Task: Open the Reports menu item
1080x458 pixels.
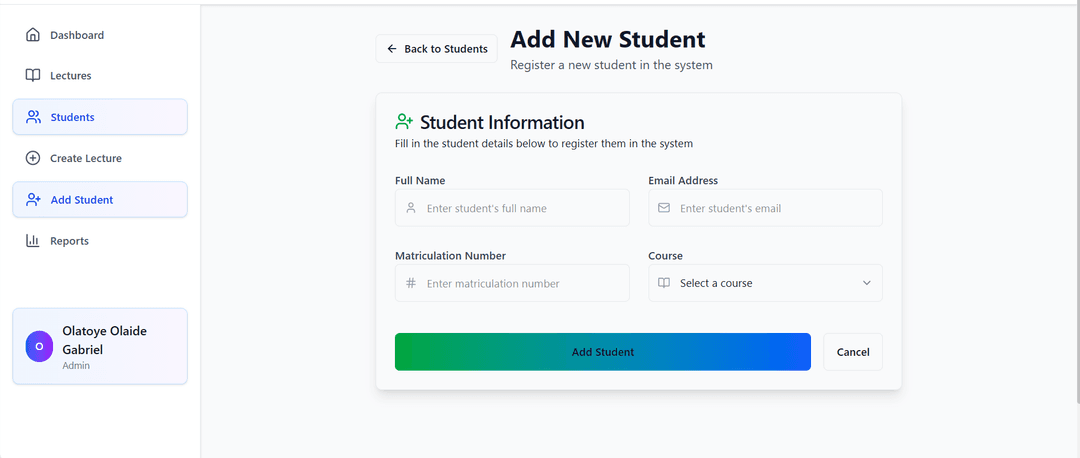Action: point(69,241)
